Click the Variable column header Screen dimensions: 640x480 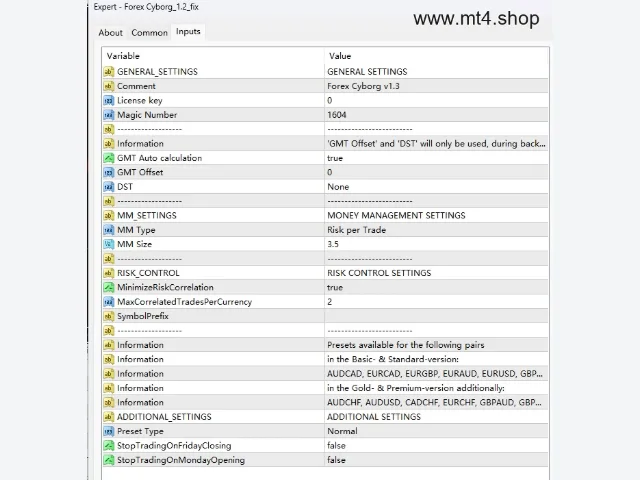(x=213, y=56)
